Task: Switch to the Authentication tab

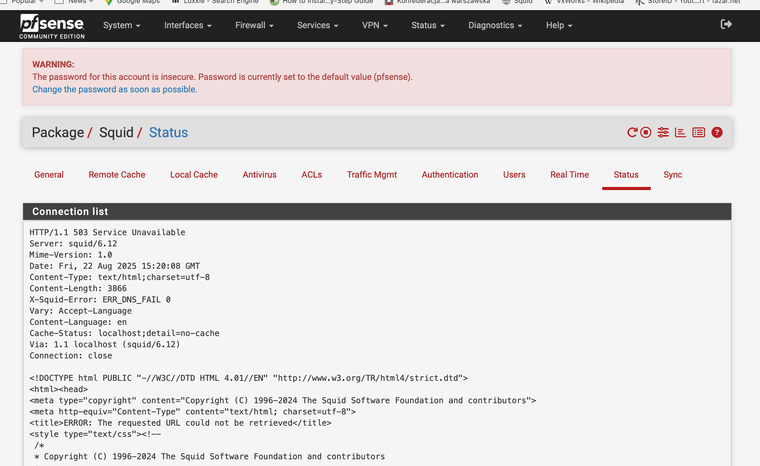Action: 450,175
